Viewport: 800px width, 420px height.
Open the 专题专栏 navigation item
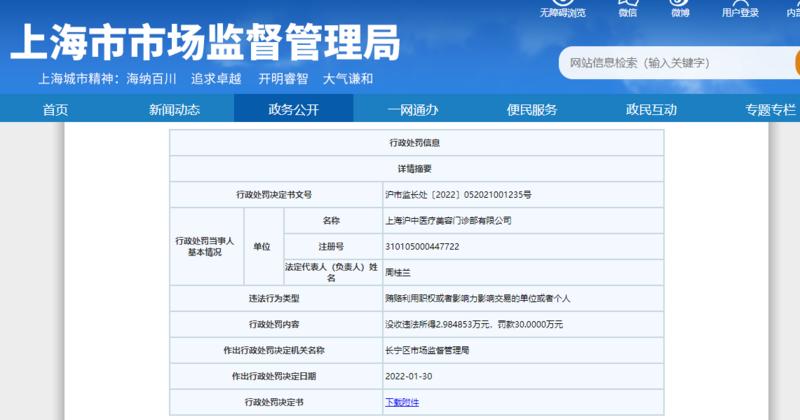pyautogui.click(x=770, y=109)
